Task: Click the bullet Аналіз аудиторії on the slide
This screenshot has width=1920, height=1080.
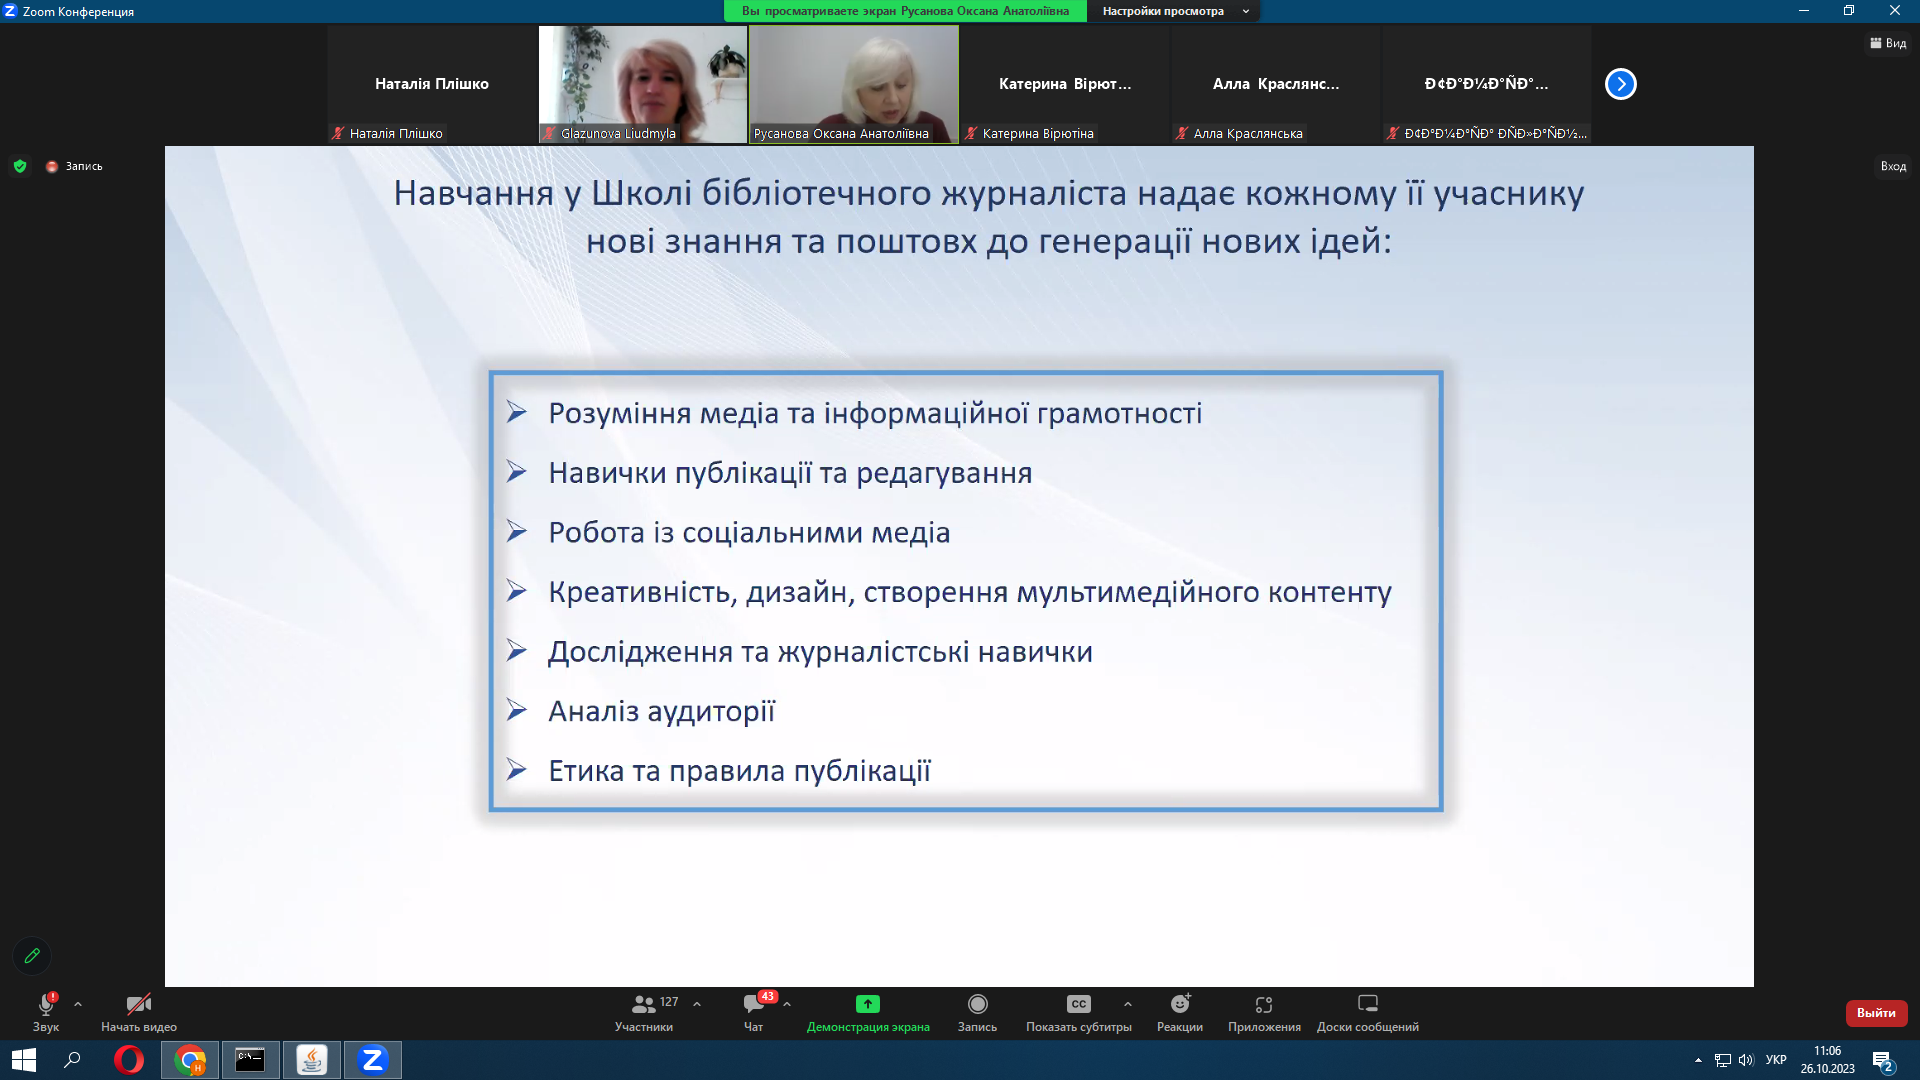Action: pos(661,711)
